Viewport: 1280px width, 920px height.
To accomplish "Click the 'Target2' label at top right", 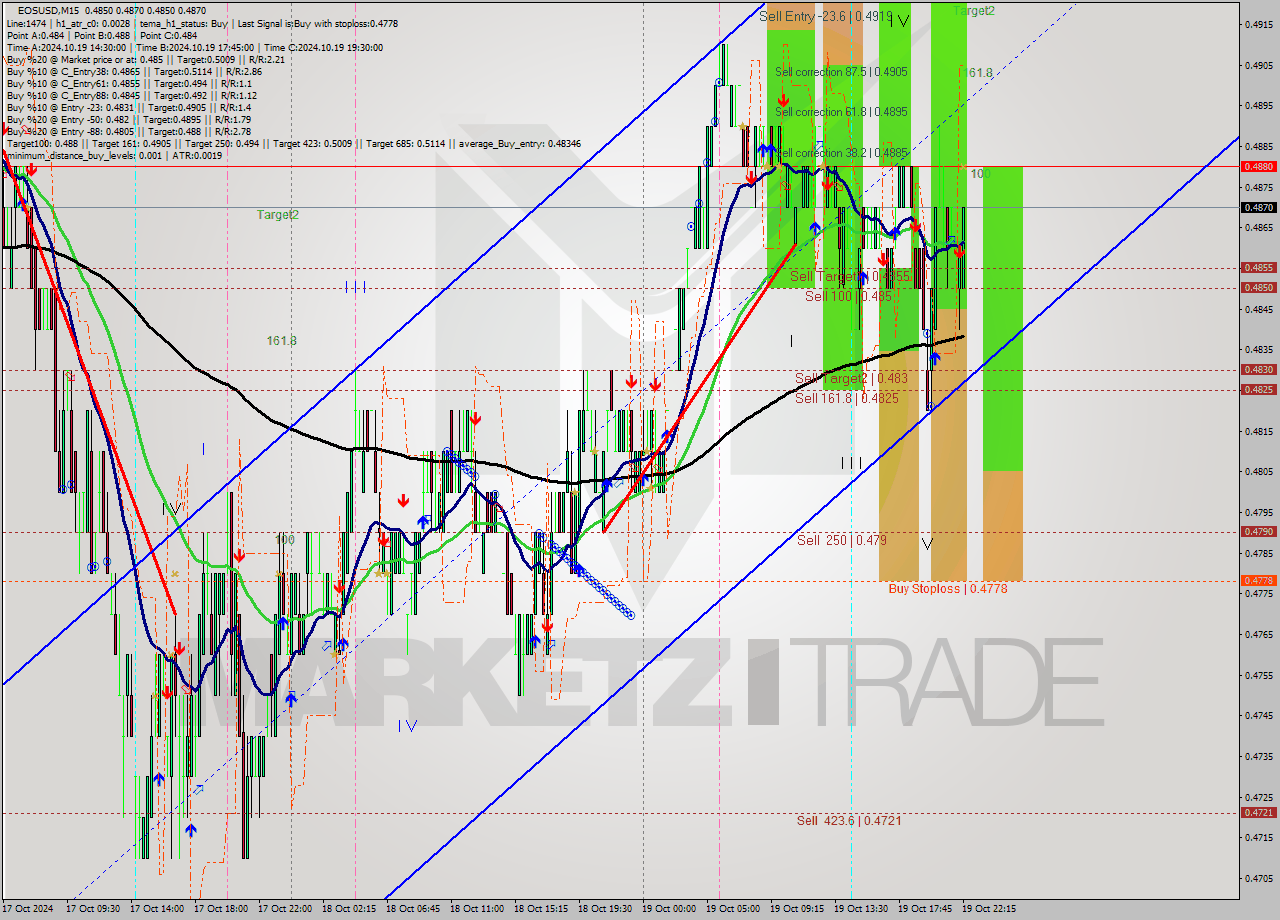I will point(974,10).
